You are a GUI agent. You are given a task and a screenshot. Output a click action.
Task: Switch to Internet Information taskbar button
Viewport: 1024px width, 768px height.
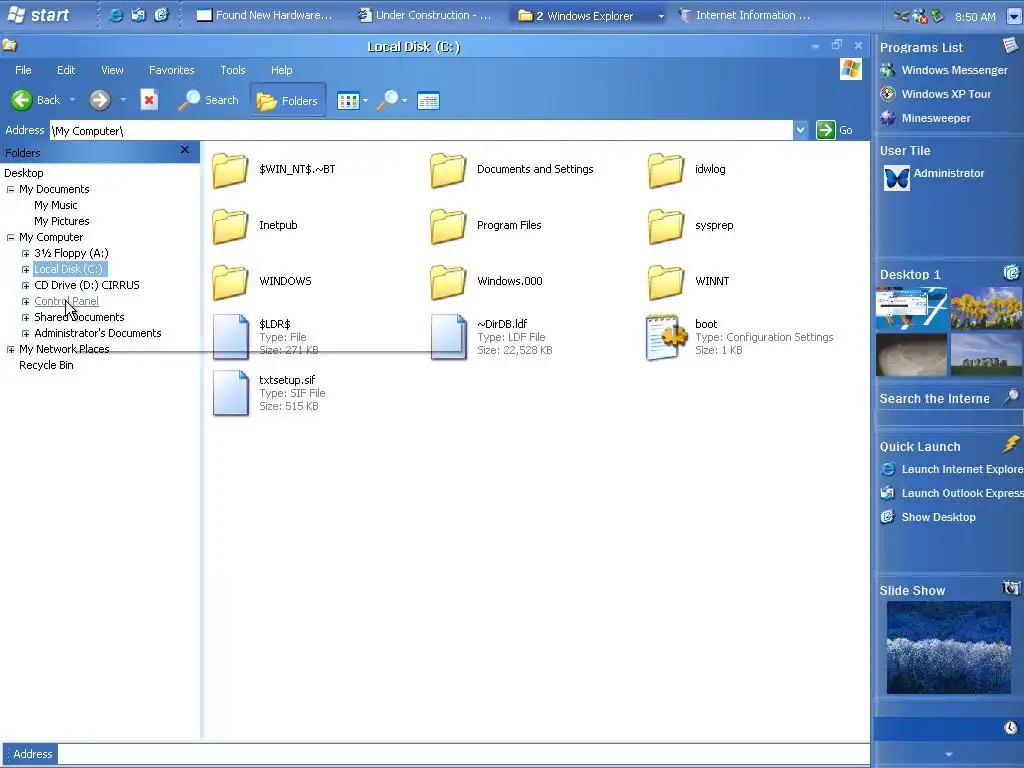(744, 15)
